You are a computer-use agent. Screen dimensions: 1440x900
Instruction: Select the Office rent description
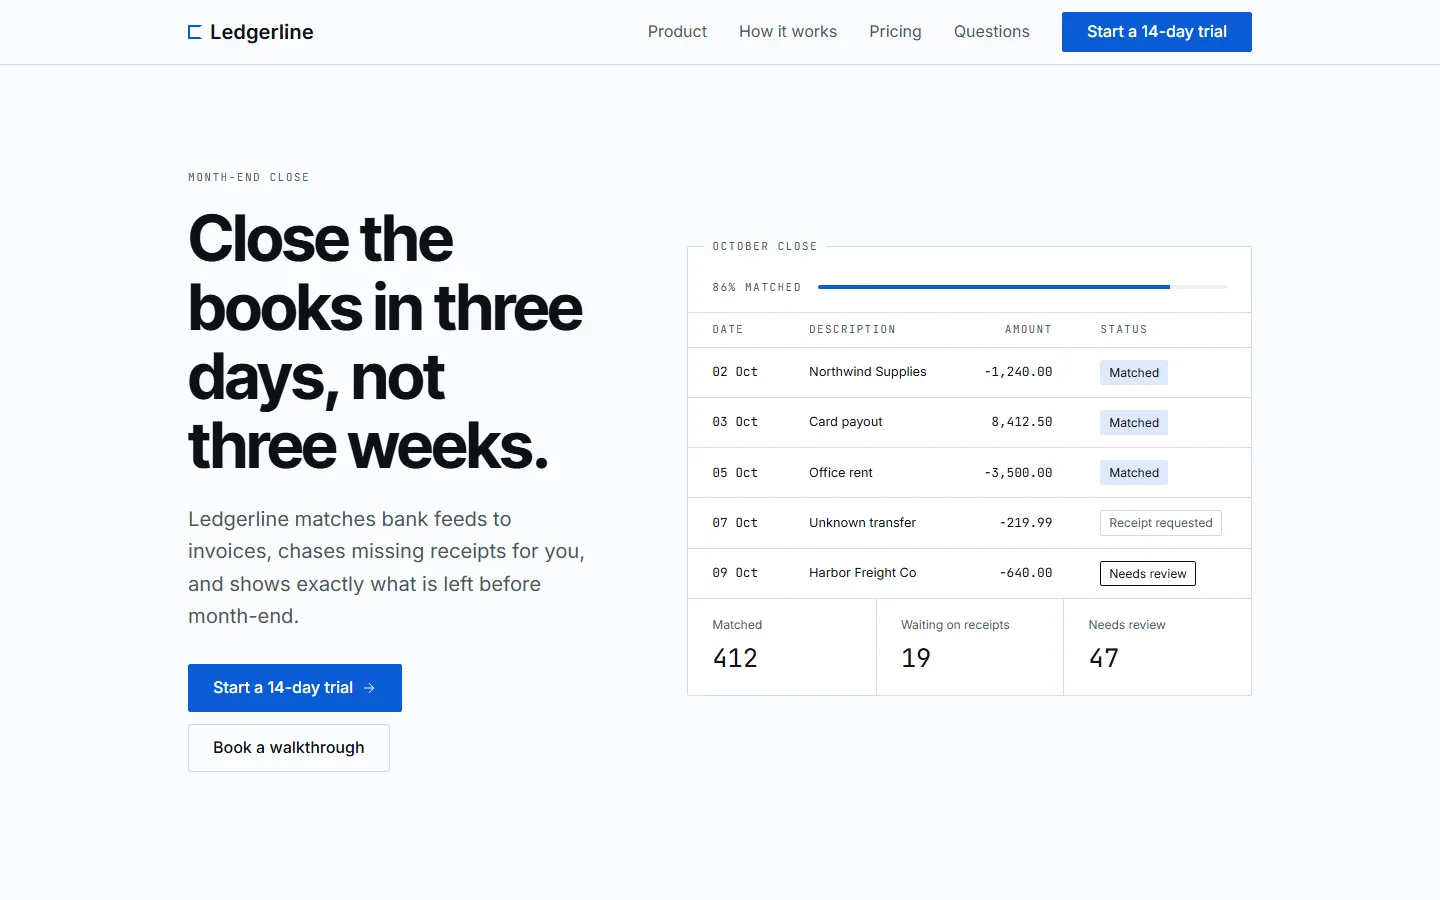click(x=841, y=473)
